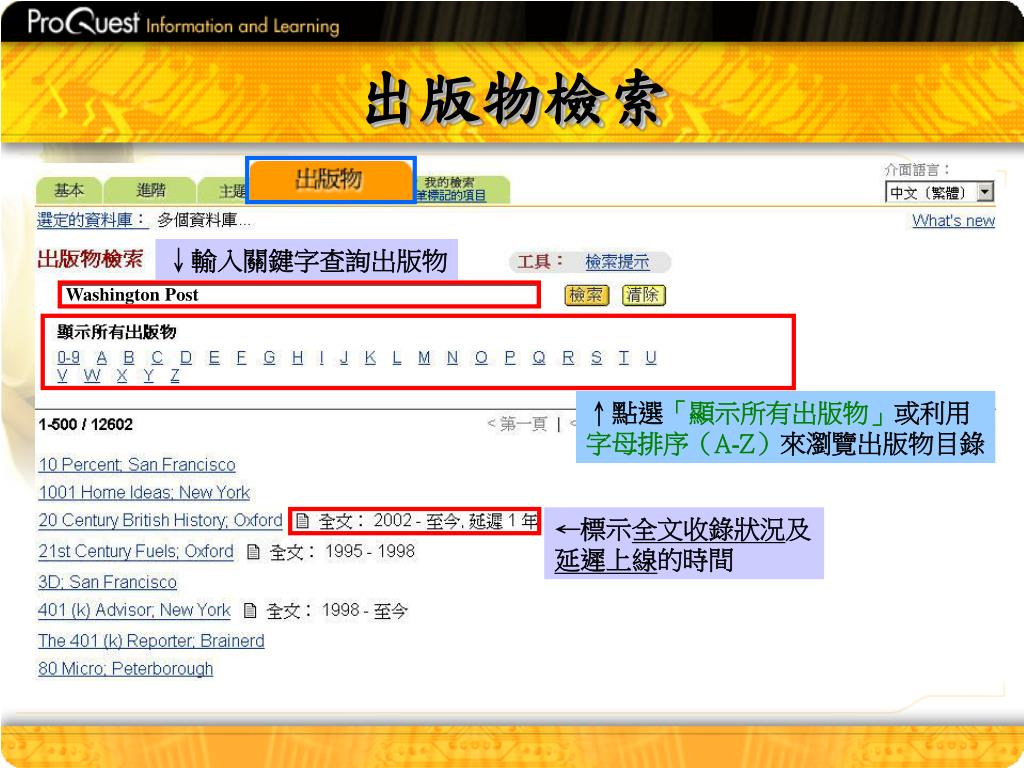Switch to the 進階 search tab
The height and width of the screenshot is (768, 1024).
150,190
